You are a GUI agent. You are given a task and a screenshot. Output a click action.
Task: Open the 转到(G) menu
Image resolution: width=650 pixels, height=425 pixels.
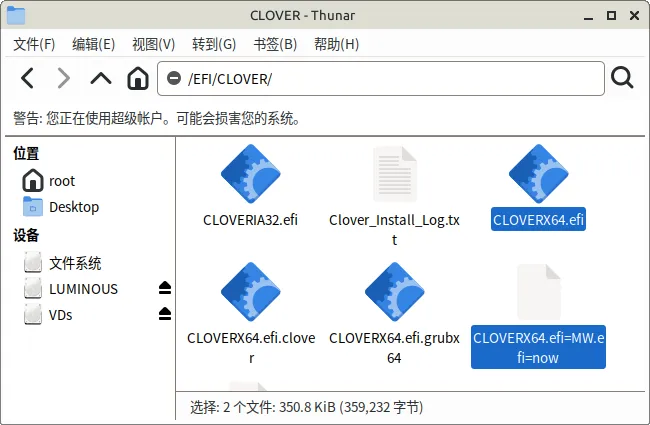[214, 44]
